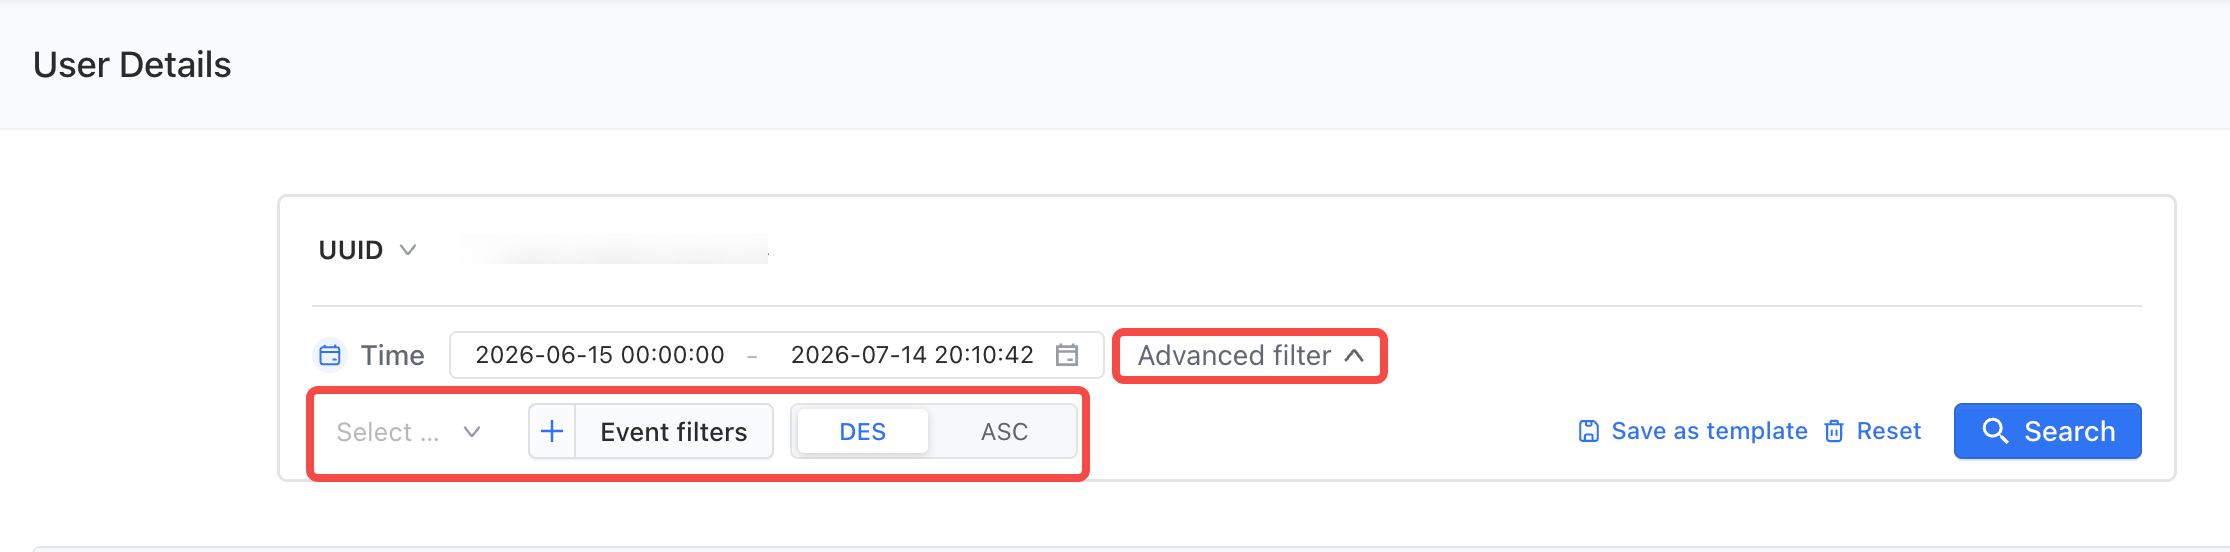
Task: Switch sort order to ASC
Action: (1004, 431)
